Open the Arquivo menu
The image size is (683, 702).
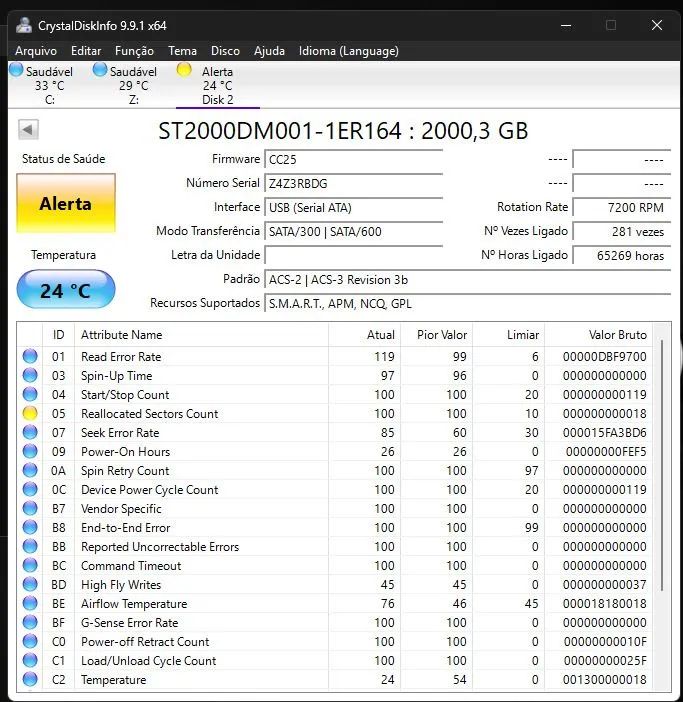[x=36, y=51]
